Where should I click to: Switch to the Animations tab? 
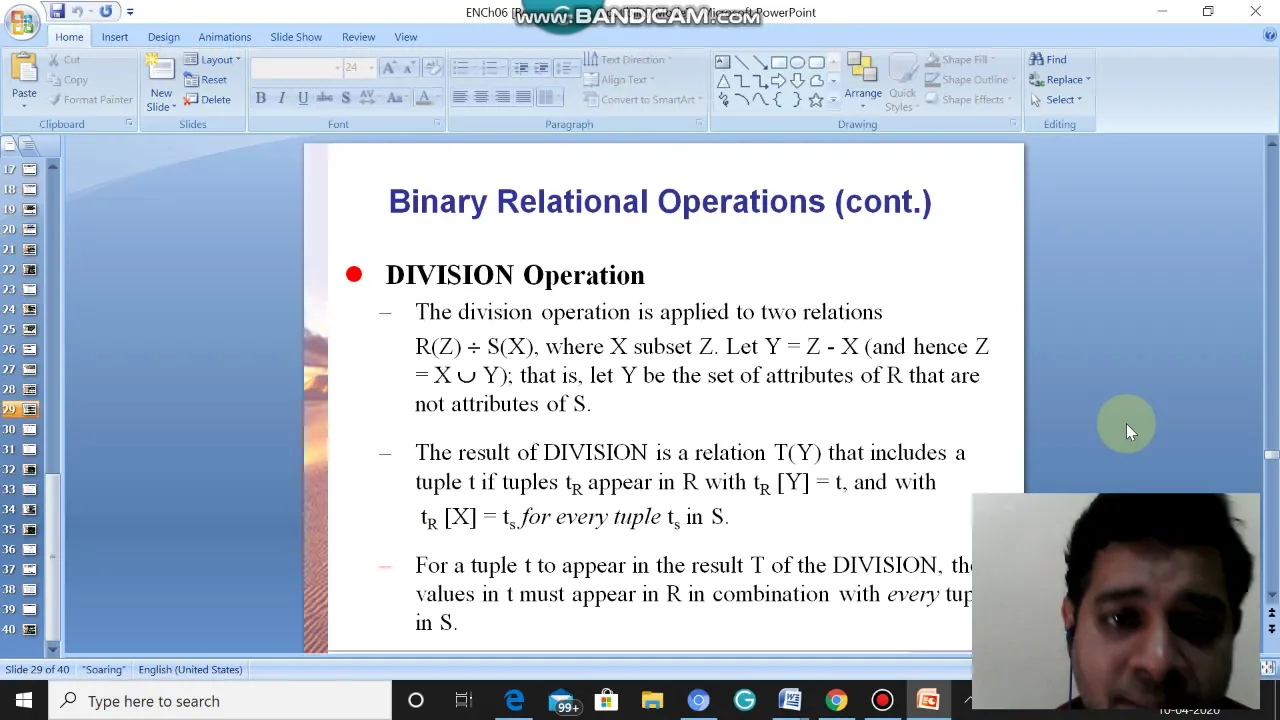click(x=224, y=37)
